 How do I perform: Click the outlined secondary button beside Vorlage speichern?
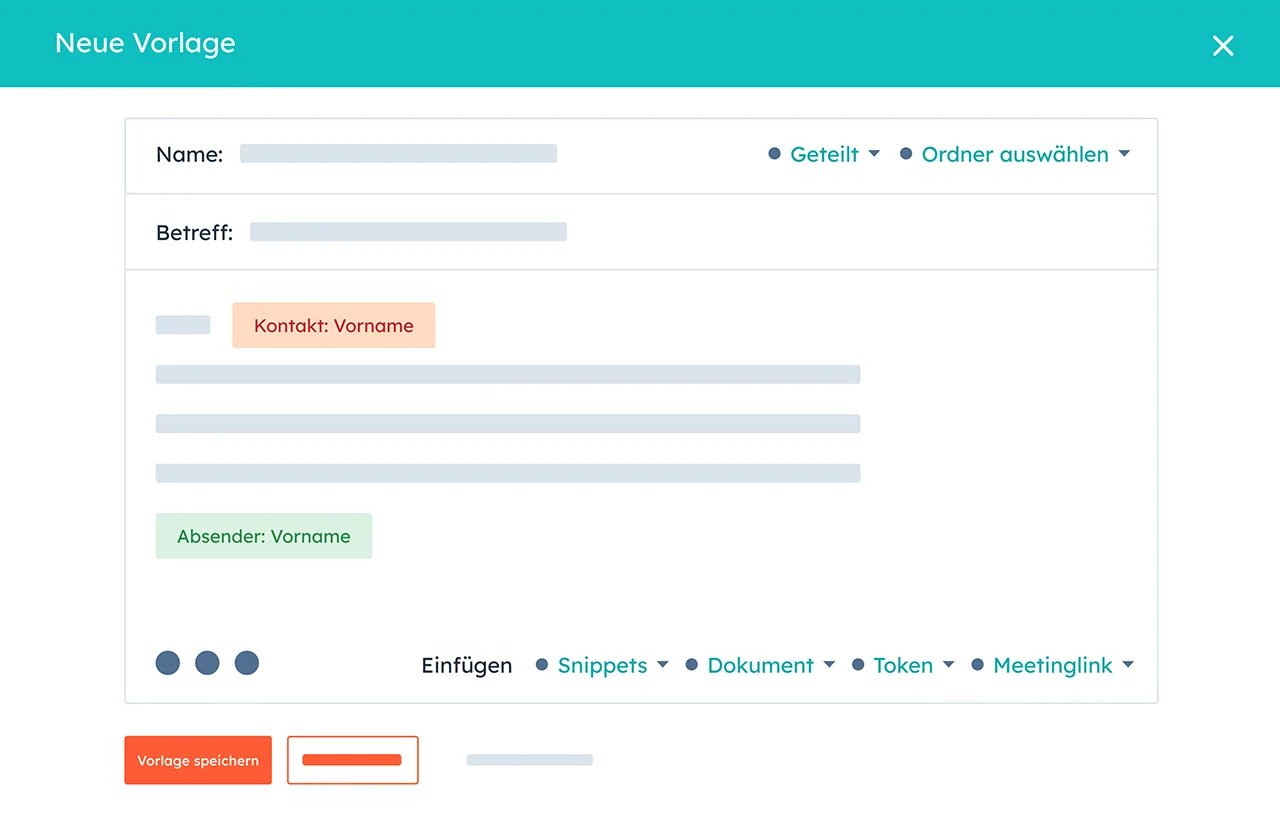(352, 760)
